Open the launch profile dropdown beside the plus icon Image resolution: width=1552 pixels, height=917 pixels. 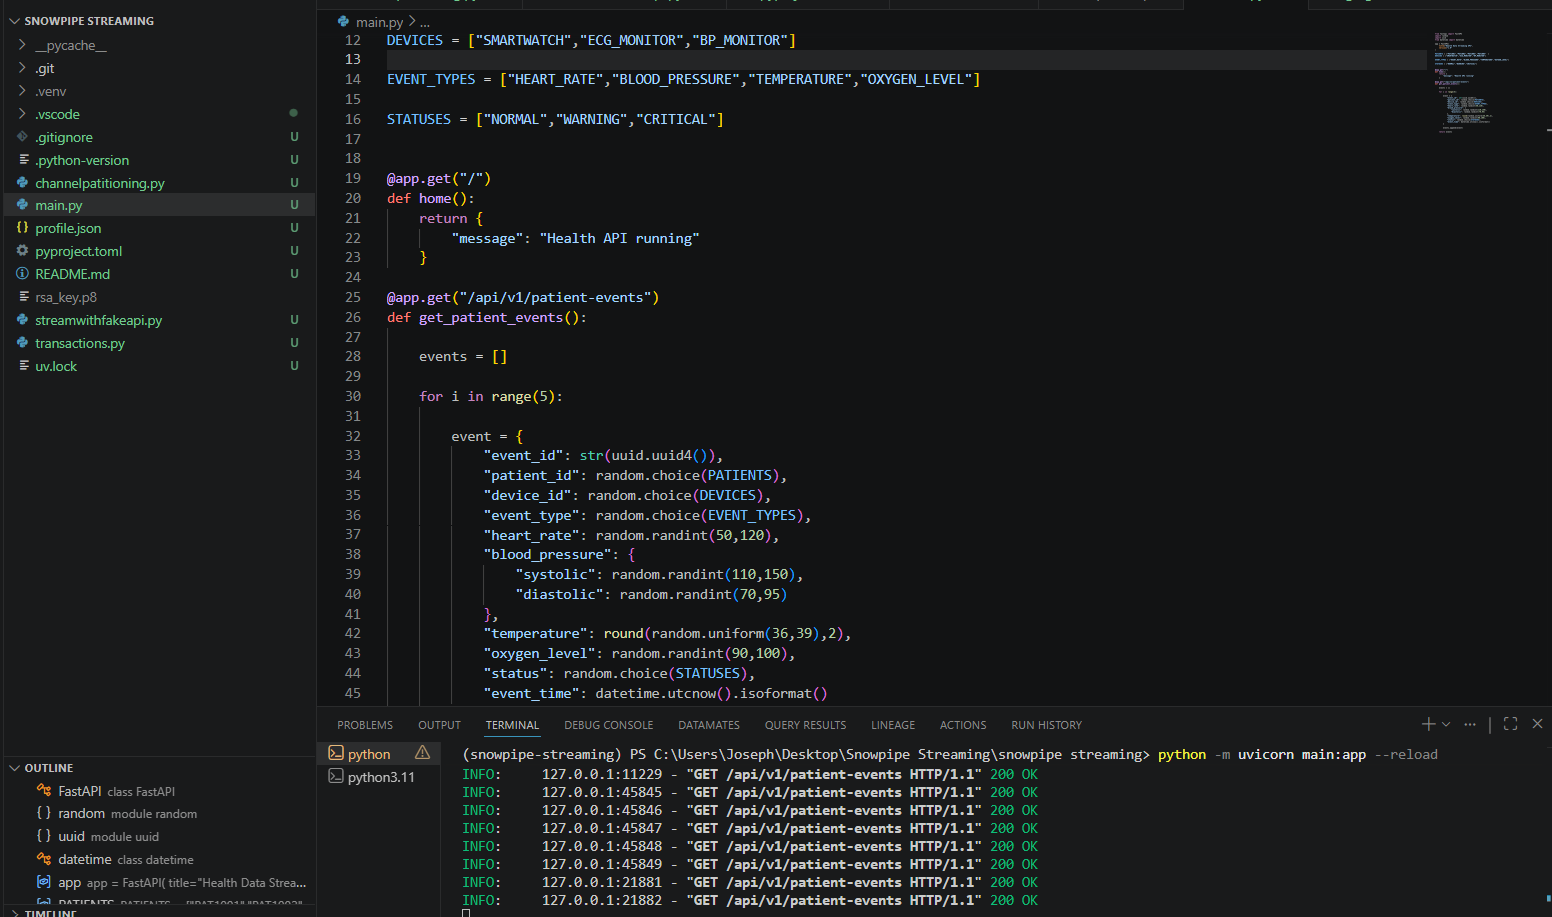pyautogui.click(x=1446, y=724)
